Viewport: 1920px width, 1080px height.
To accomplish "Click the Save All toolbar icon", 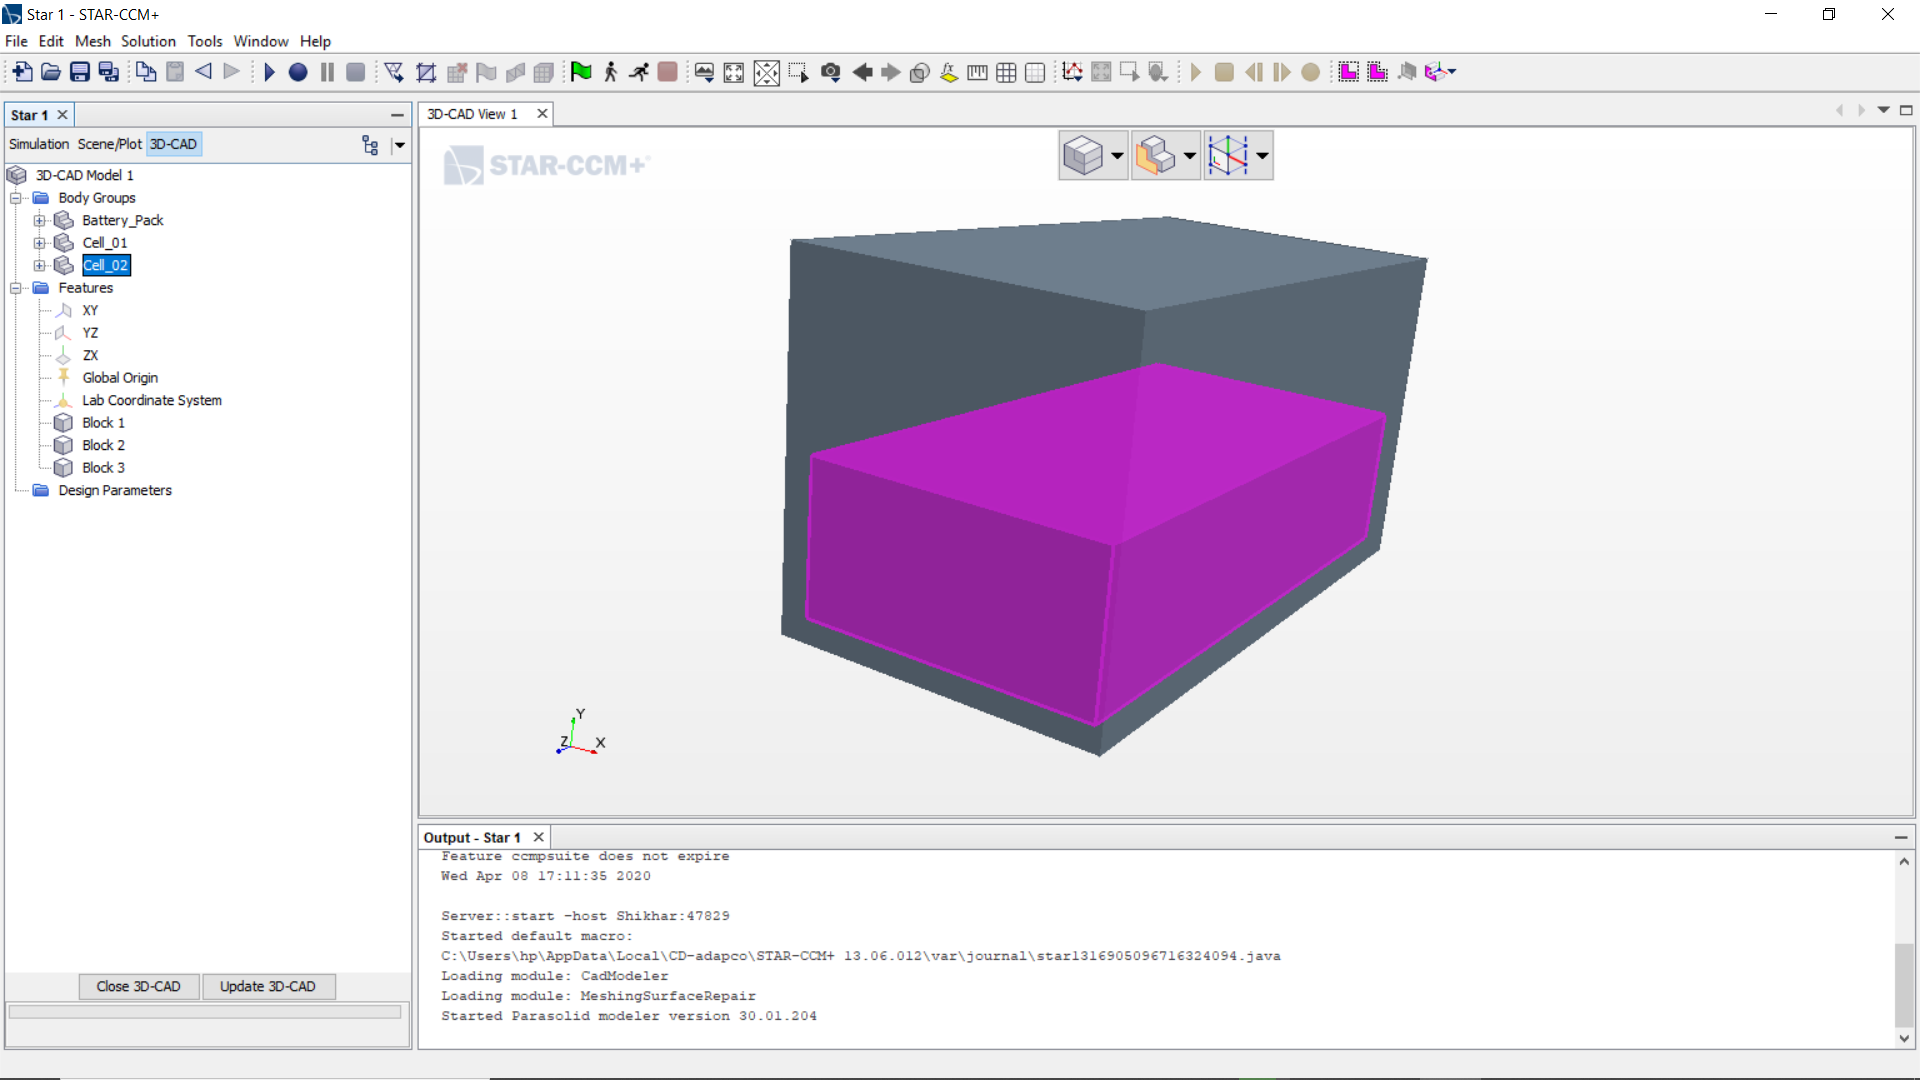I will pos(109,72).
